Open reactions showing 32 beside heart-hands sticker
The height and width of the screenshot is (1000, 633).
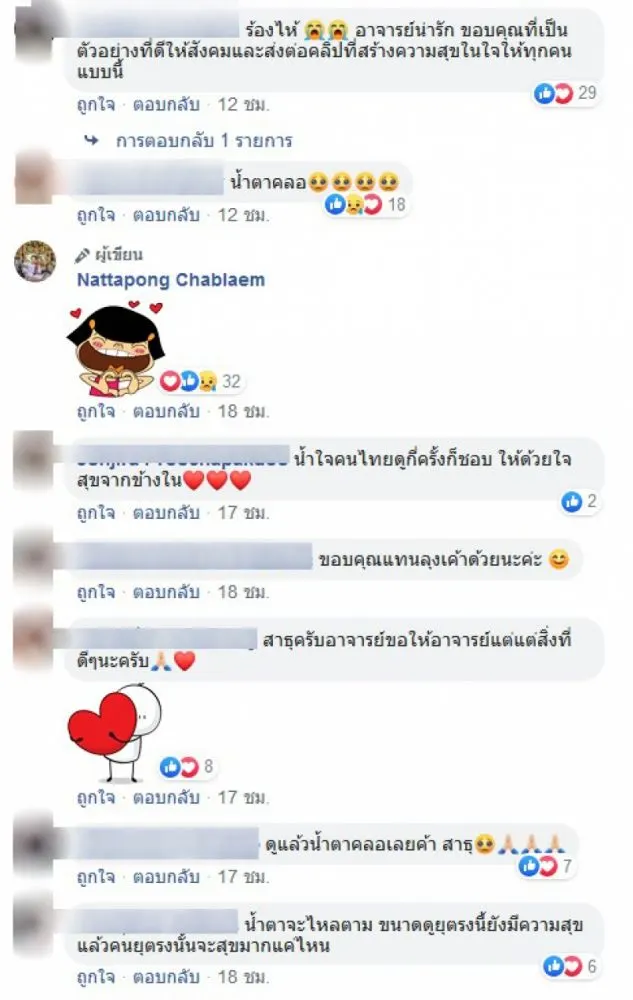click(x=200, y=381)
